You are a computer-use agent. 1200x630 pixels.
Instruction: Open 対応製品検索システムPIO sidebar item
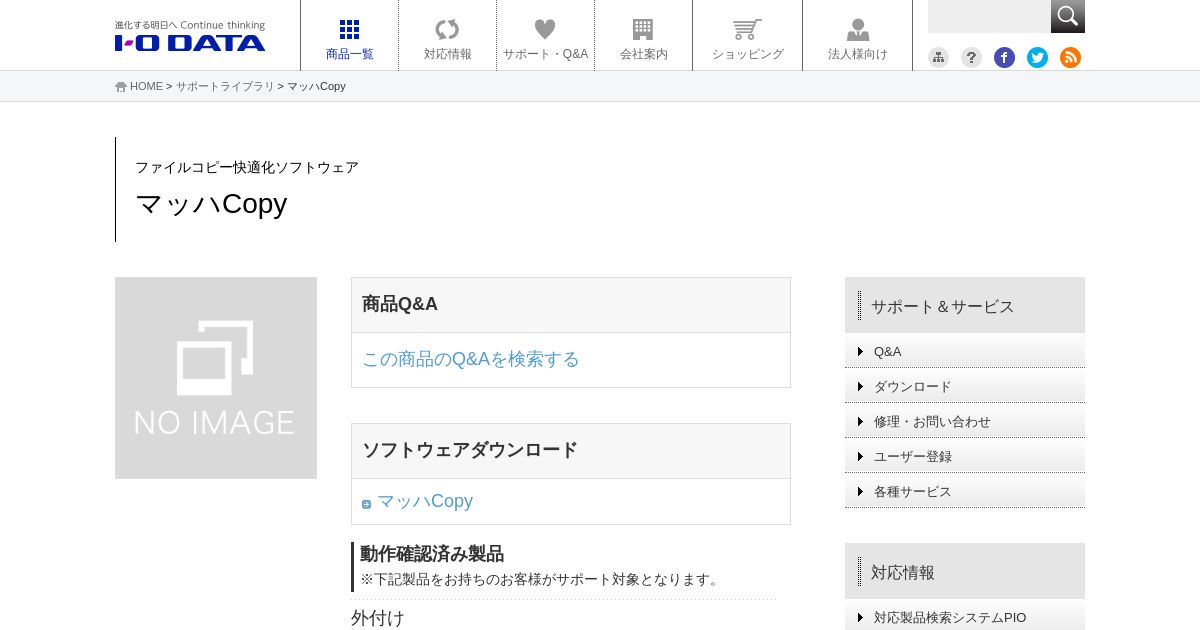[x=965, y=616]
